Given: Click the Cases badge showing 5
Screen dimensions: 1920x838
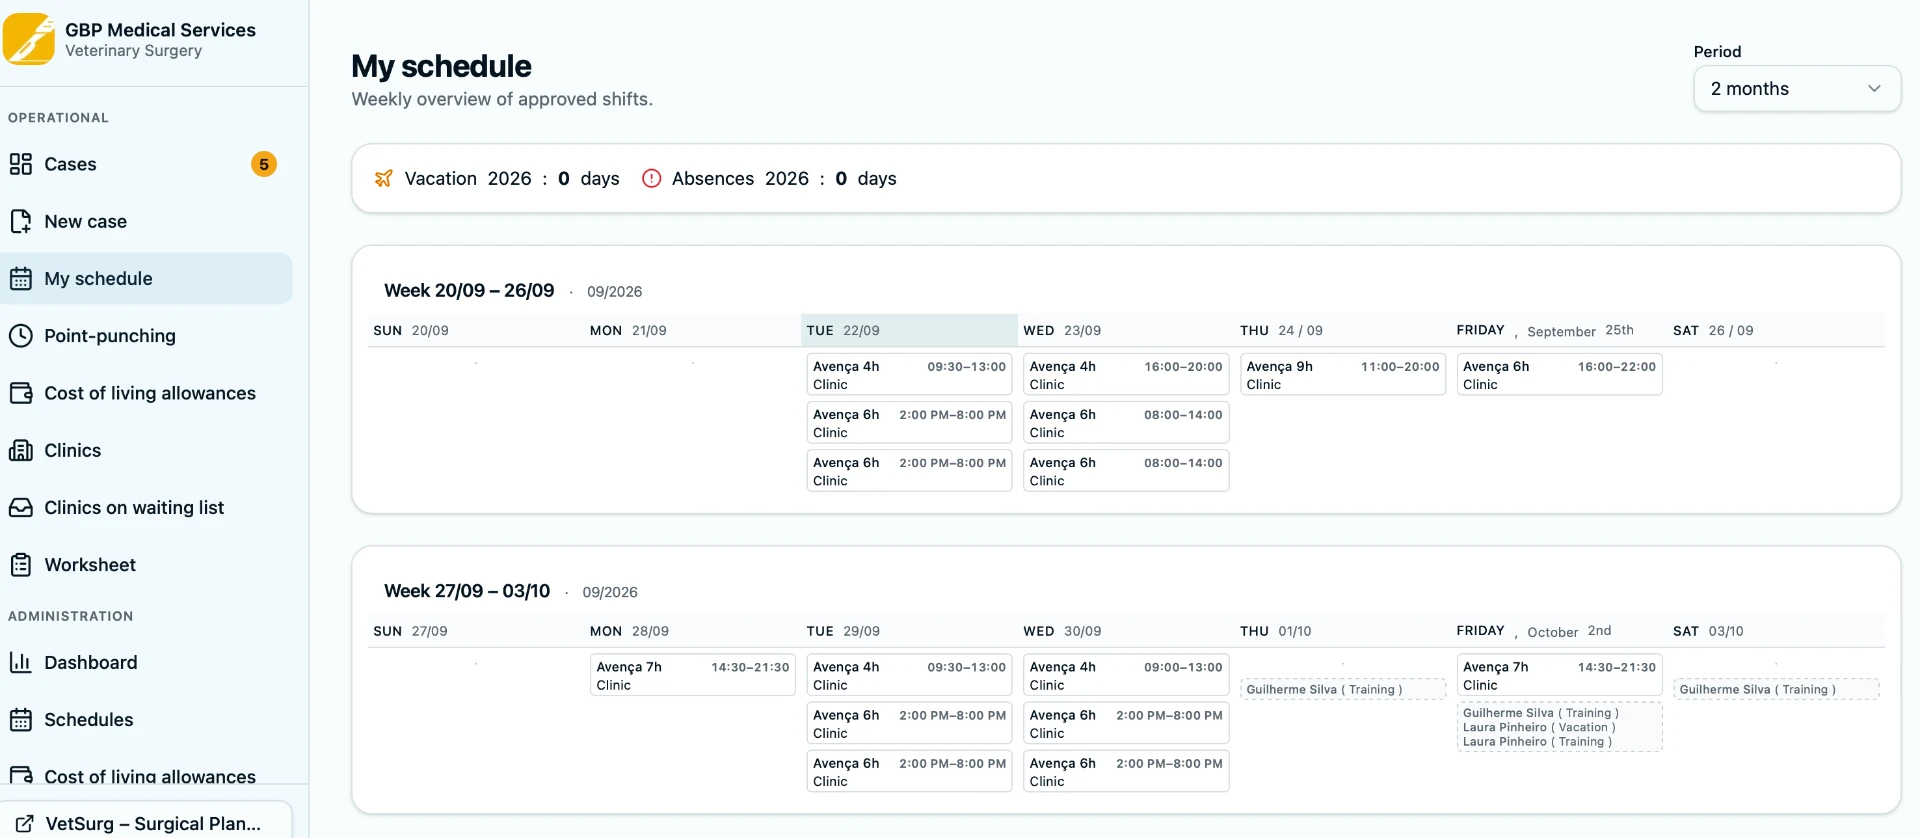Looking at the screenshot, I should (x=264, y=164).
